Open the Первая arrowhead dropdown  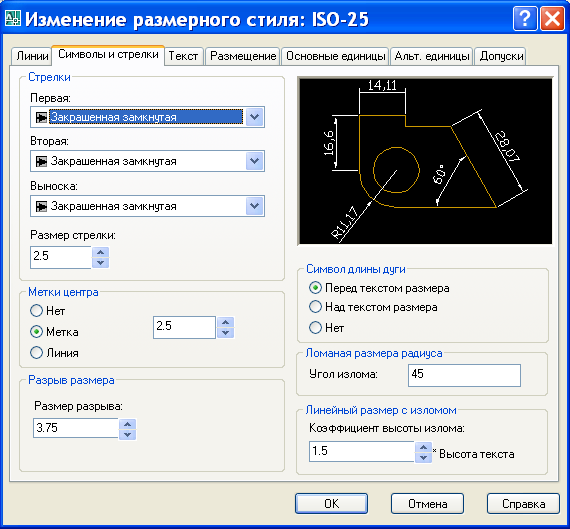pyautogui.click(x=254, y=117)
